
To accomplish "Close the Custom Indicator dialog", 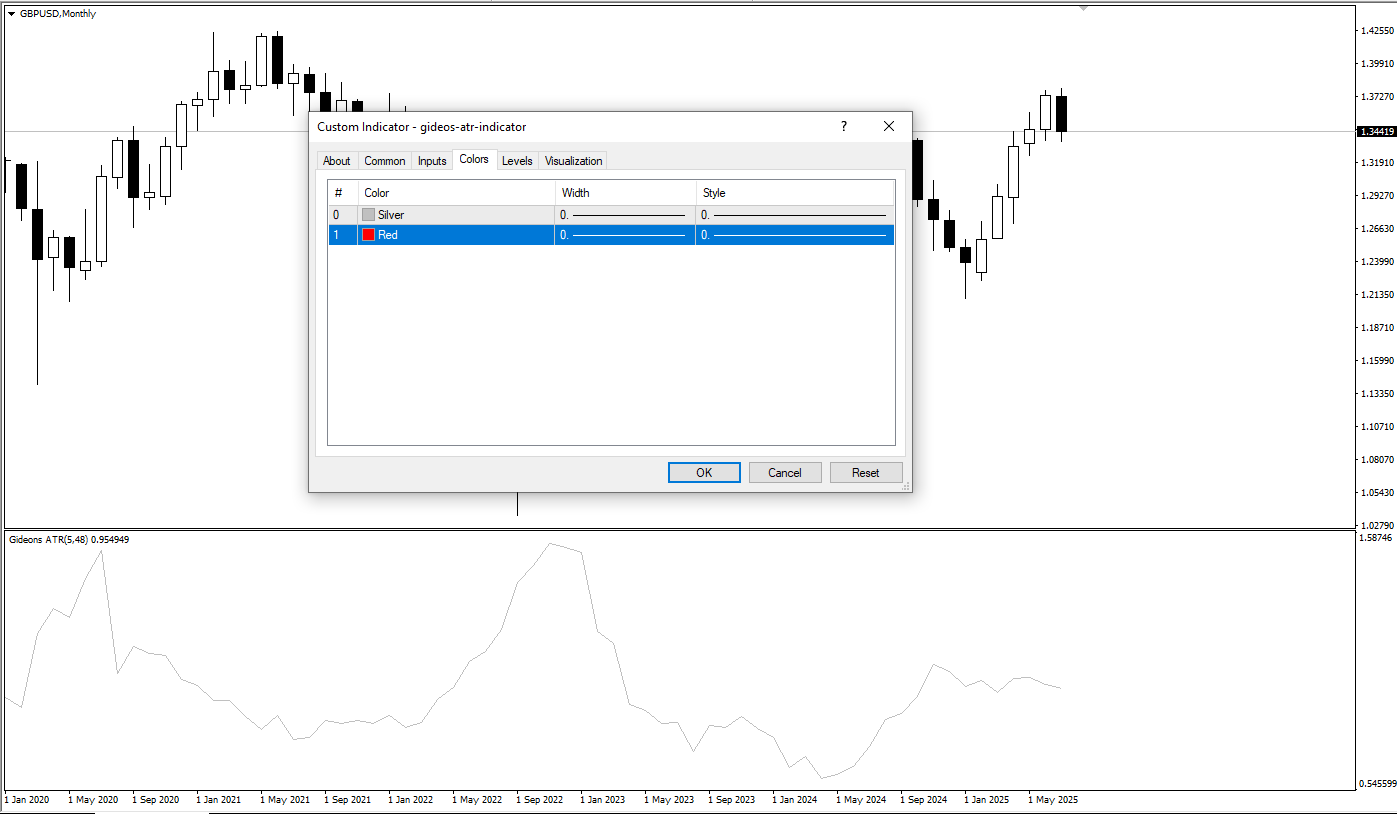I will [888, 127].
